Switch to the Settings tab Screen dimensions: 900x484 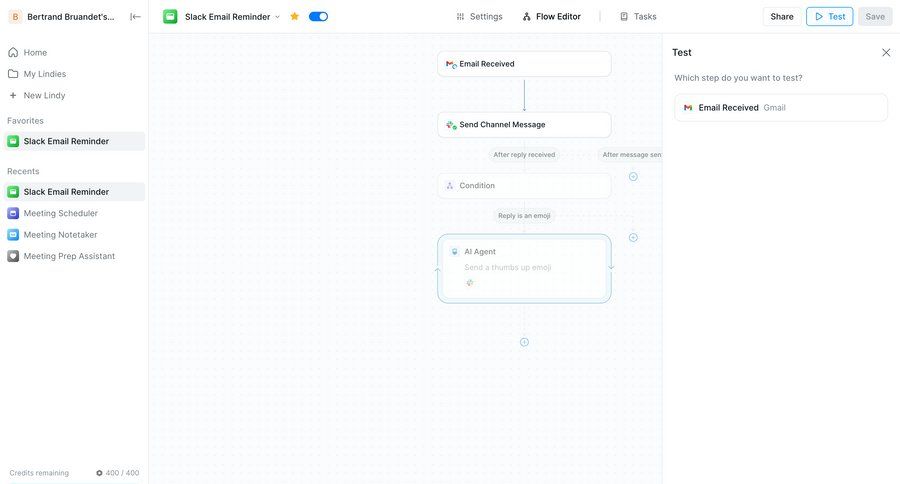[479, 17]
